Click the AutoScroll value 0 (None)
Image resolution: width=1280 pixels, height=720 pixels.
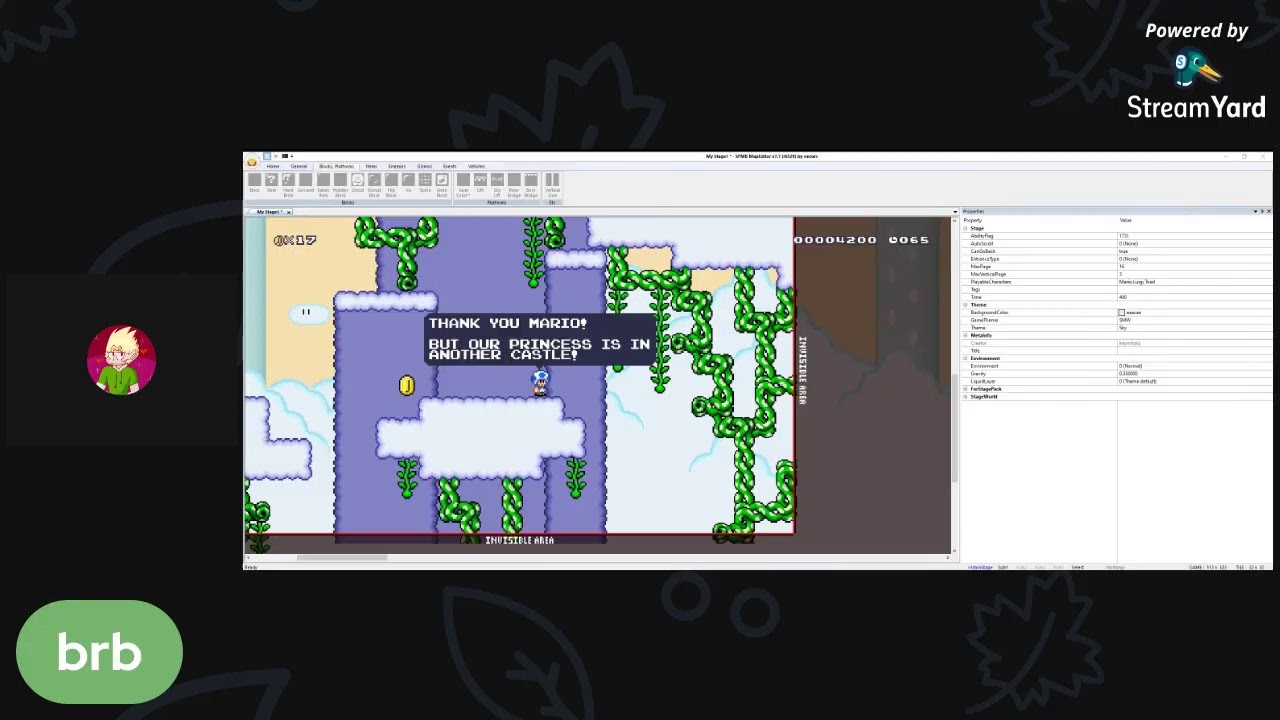pyautogui.click(x=1128, y=244)
